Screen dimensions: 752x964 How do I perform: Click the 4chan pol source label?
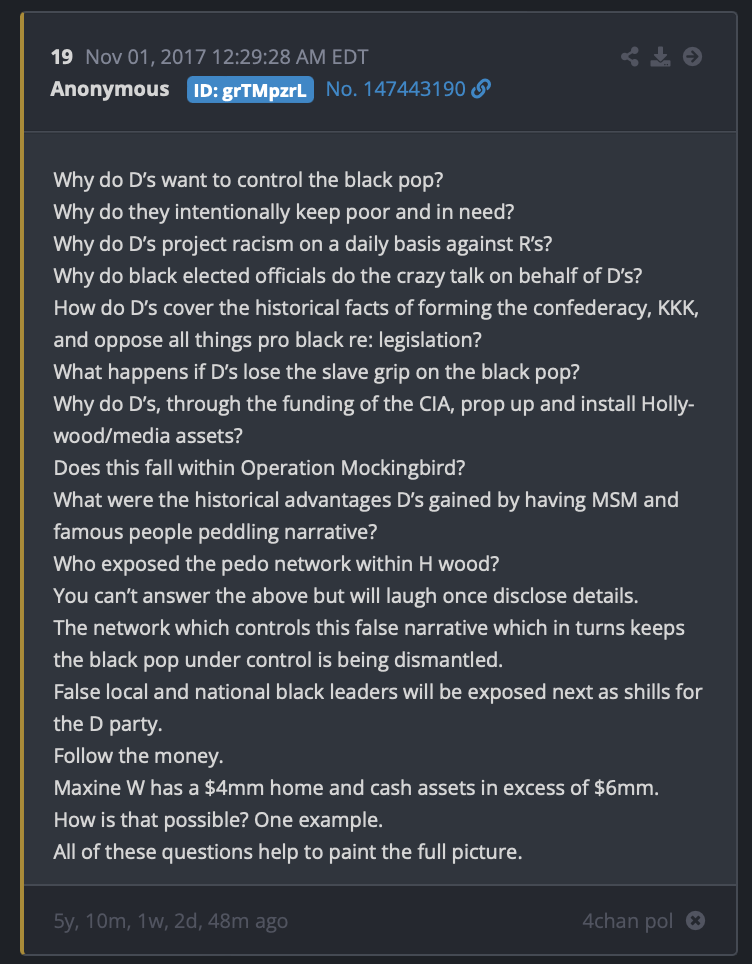coord(628,920)
